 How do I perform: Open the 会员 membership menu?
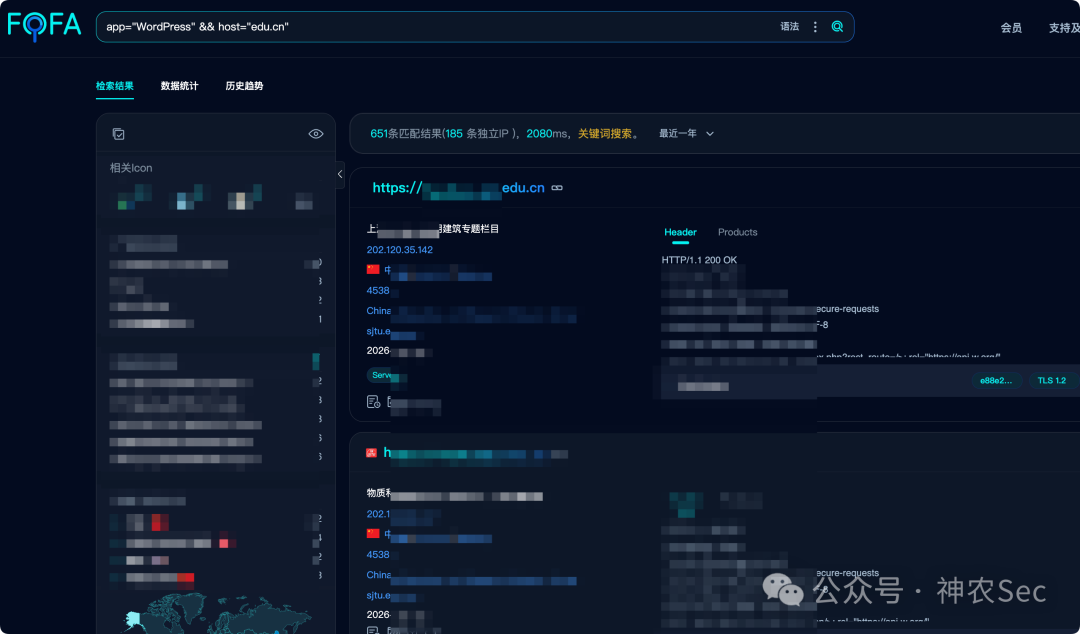click(x=1011, y=28)
